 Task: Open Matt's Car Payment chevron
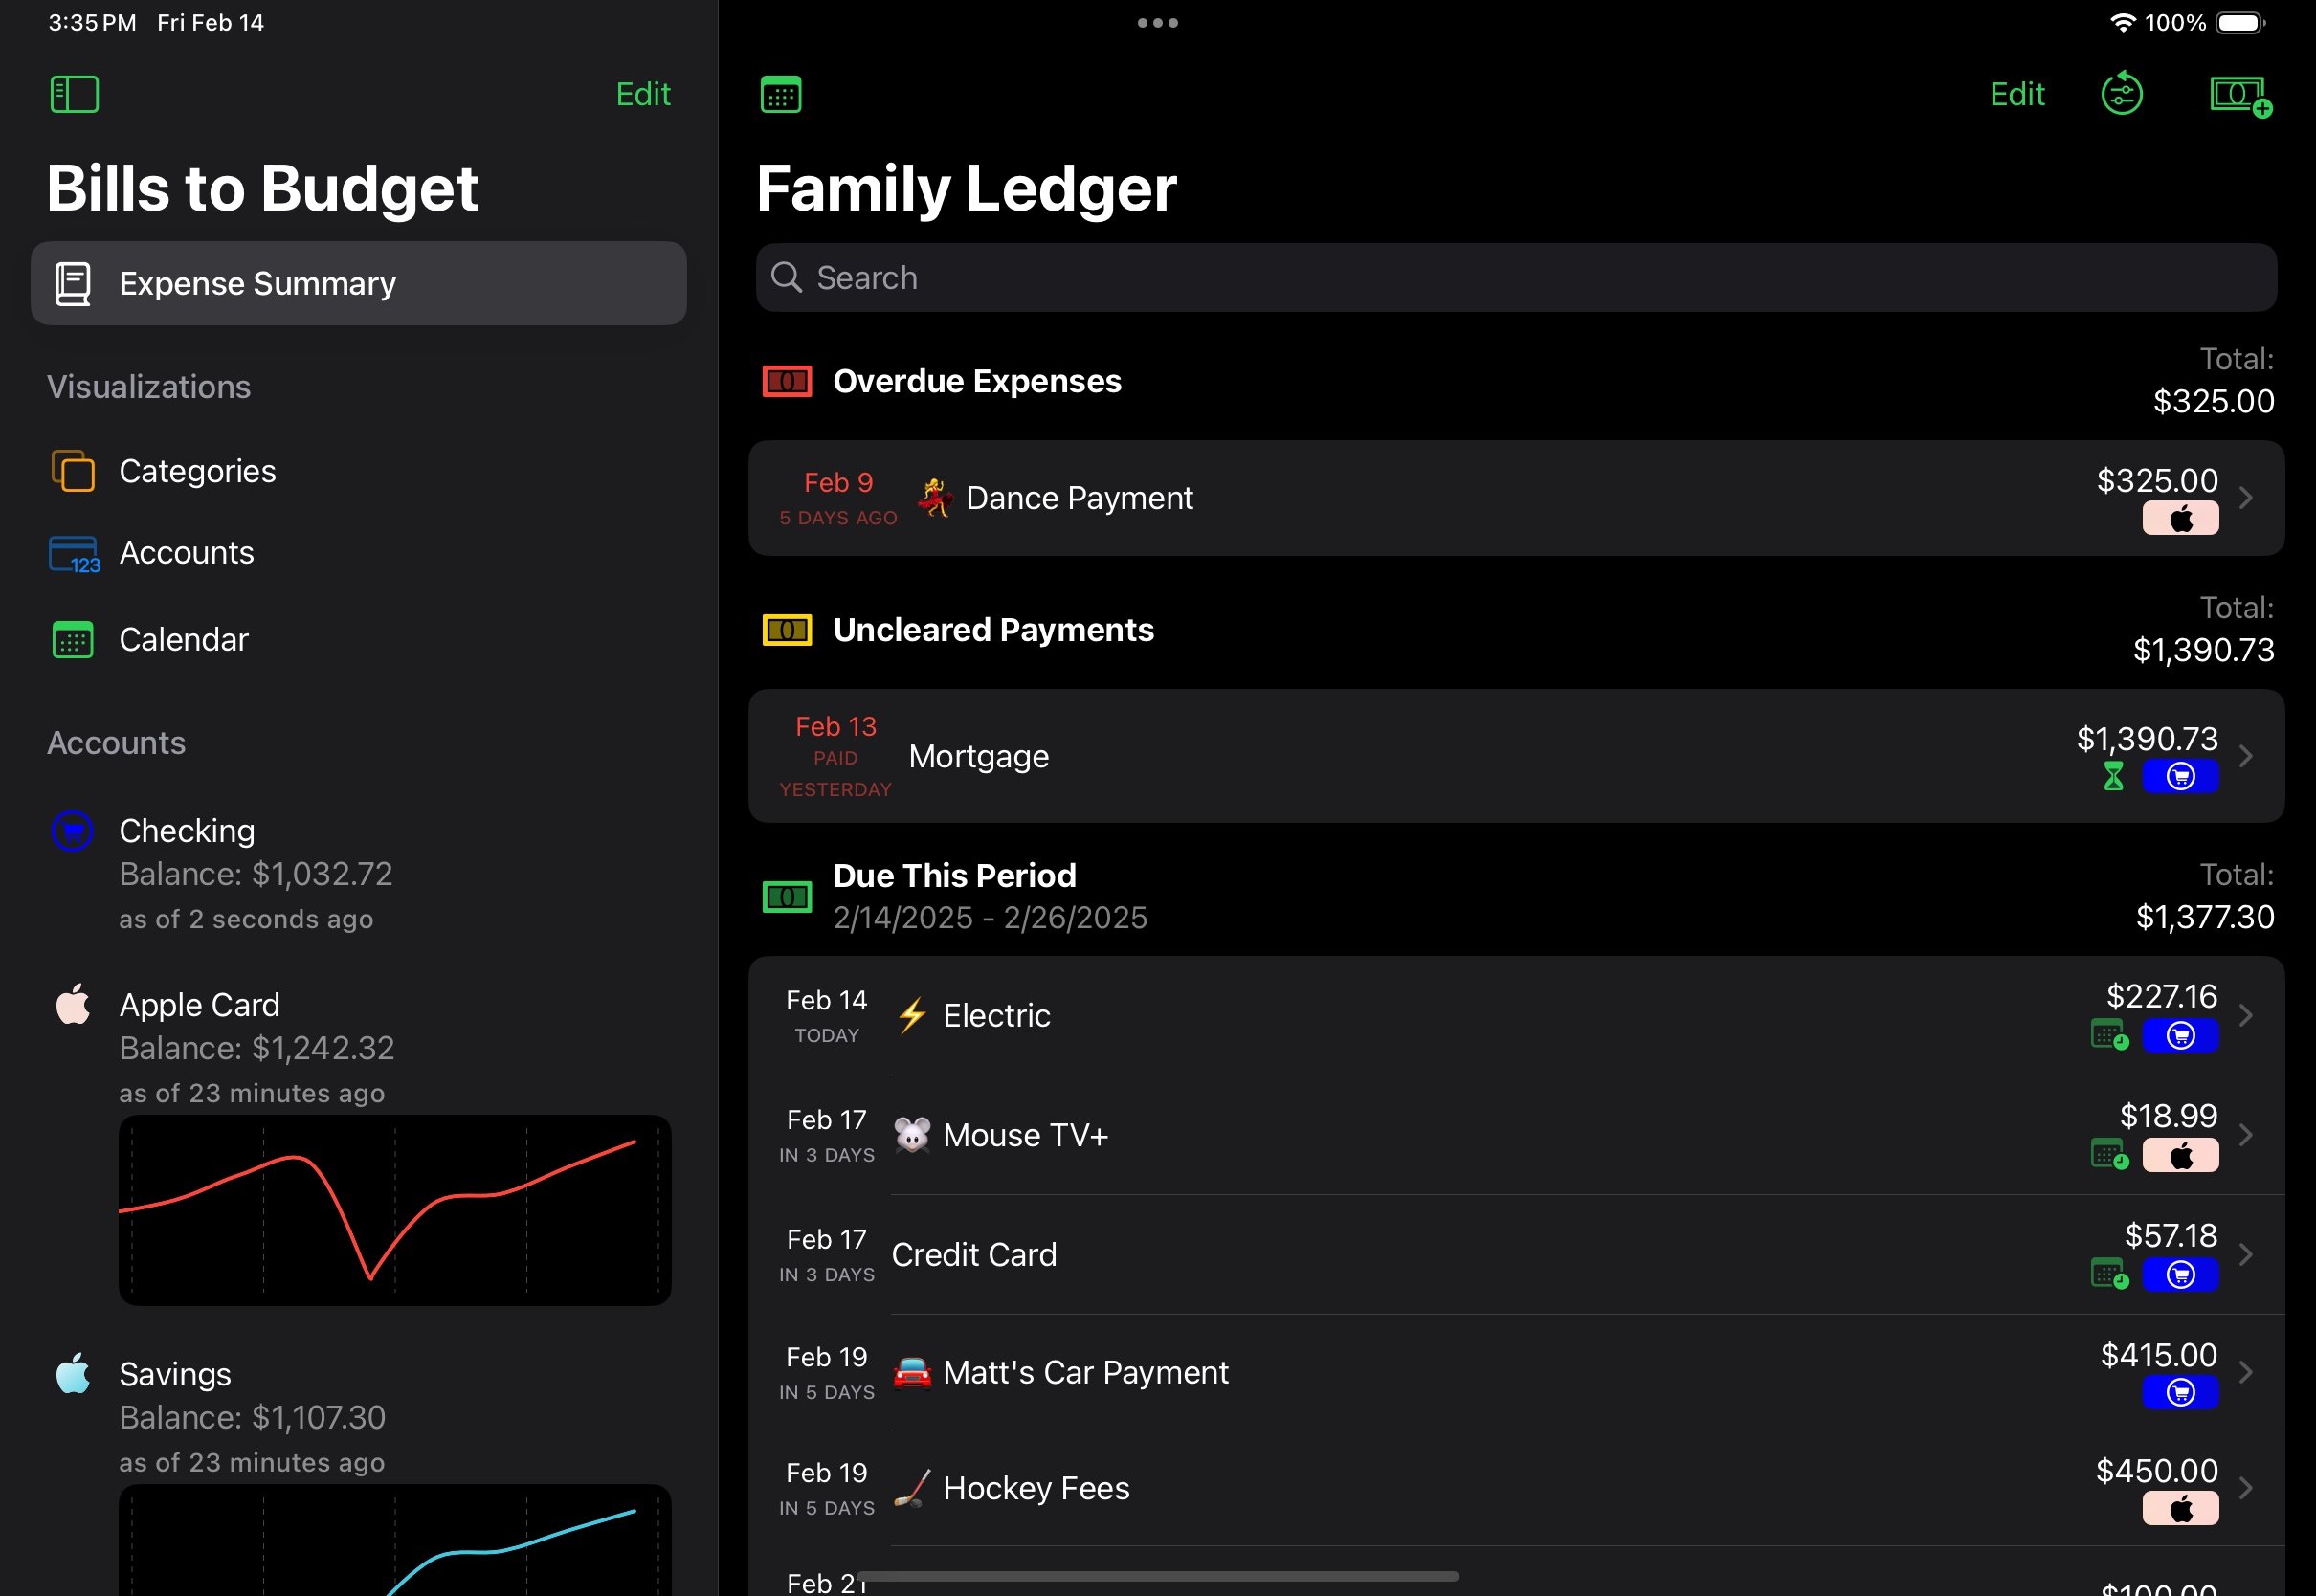point(2245,1372)
